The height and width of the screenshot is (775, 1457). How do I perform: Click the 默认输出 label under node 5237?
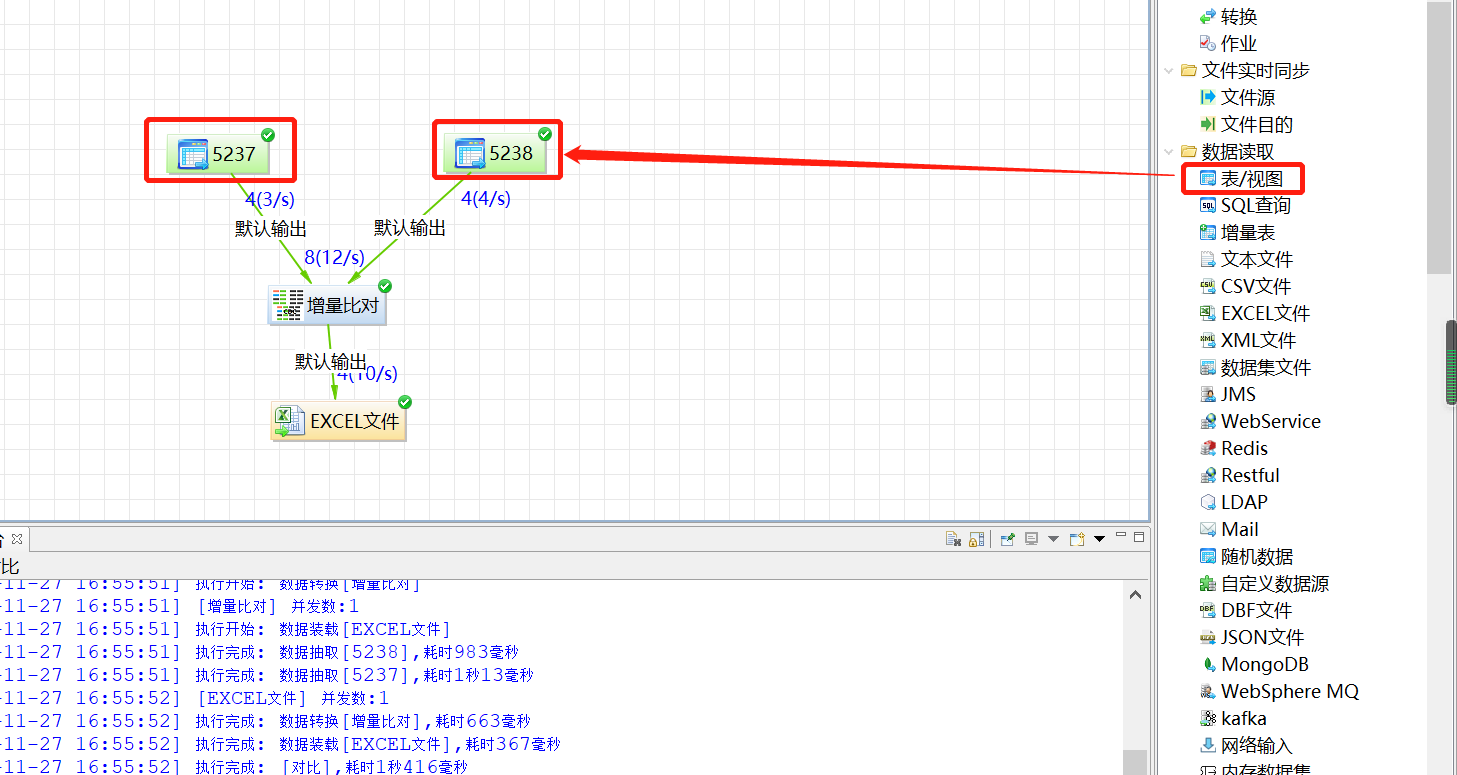coord(271,229)
